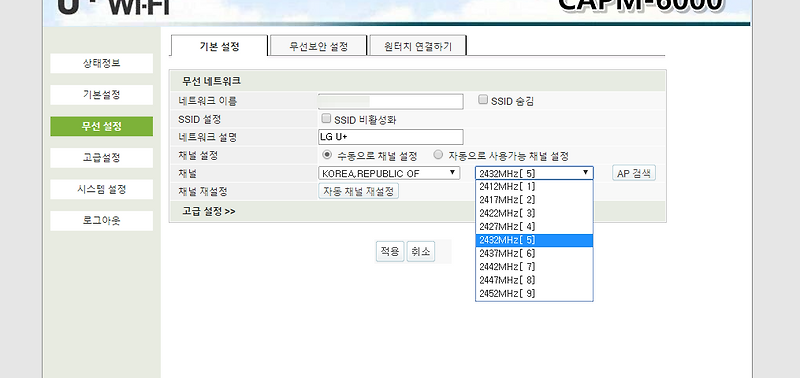Click 로그아웃 to log out
Image resolution: width=800 pixels, height=378 pixels.
102,221
